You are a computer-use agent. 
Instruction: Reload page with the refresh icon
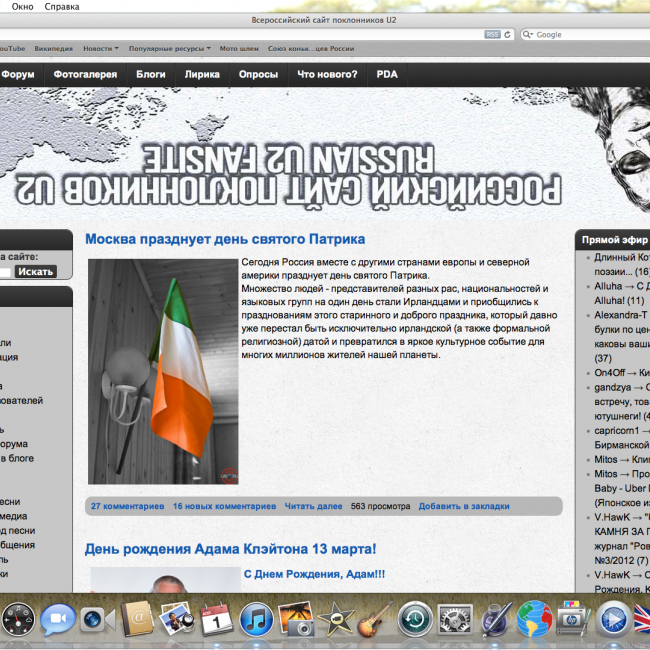point(507,34)
